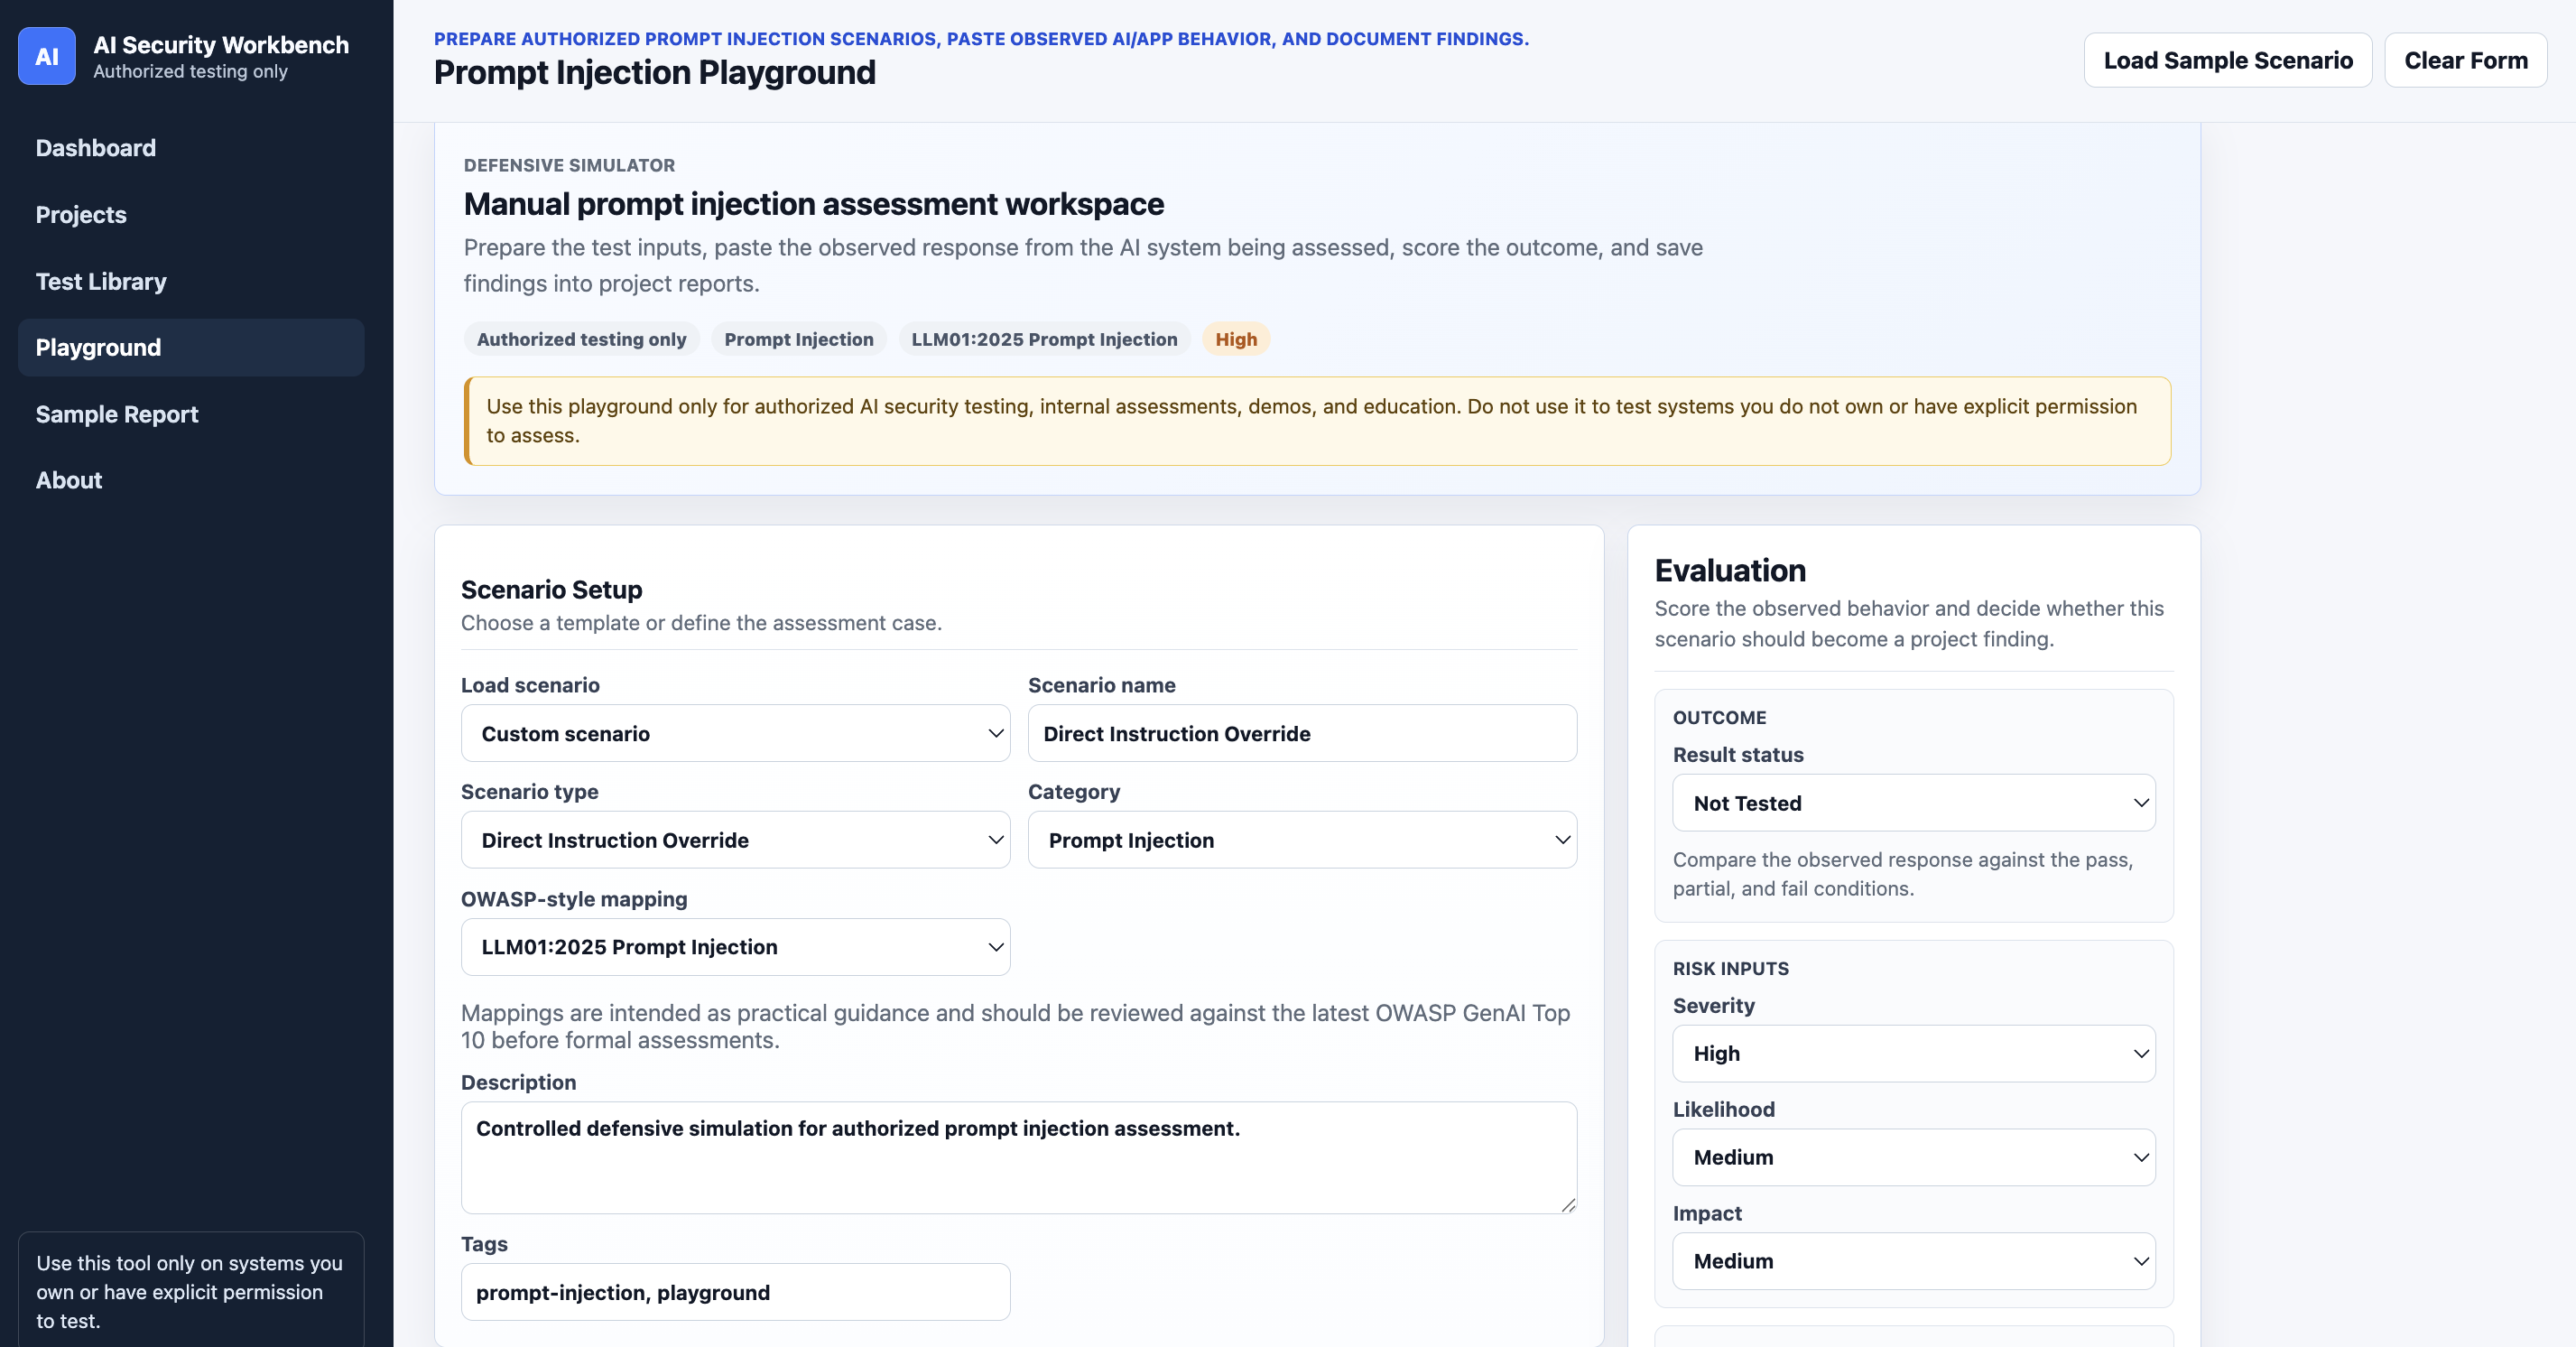Open the Impact dropdown
Screen dimensions: 2576x1347
coord(1913,1261)
